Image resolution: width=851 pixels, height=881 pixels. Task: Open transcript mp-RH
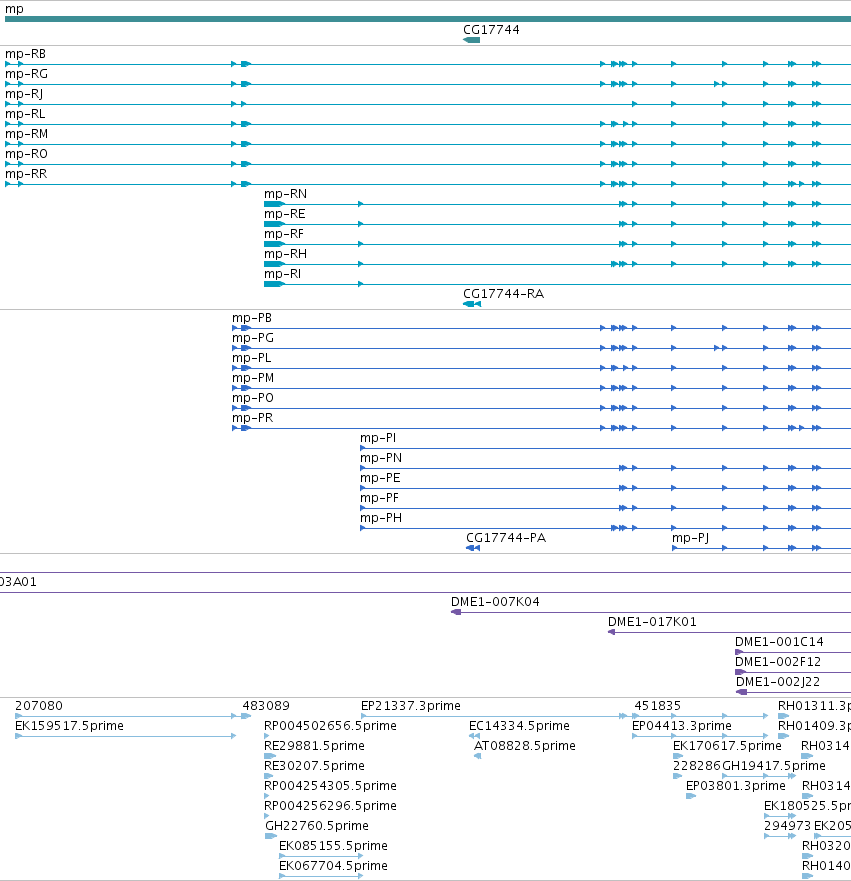pyautogui.click(x=285, y=254)
